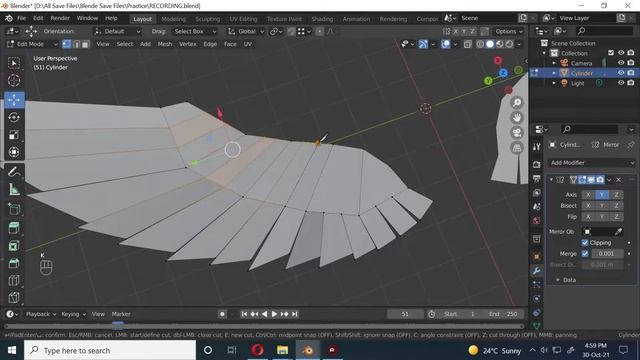640x360 pixels.
Task: Open the Options dropdown
Action: tap(509, 31)
